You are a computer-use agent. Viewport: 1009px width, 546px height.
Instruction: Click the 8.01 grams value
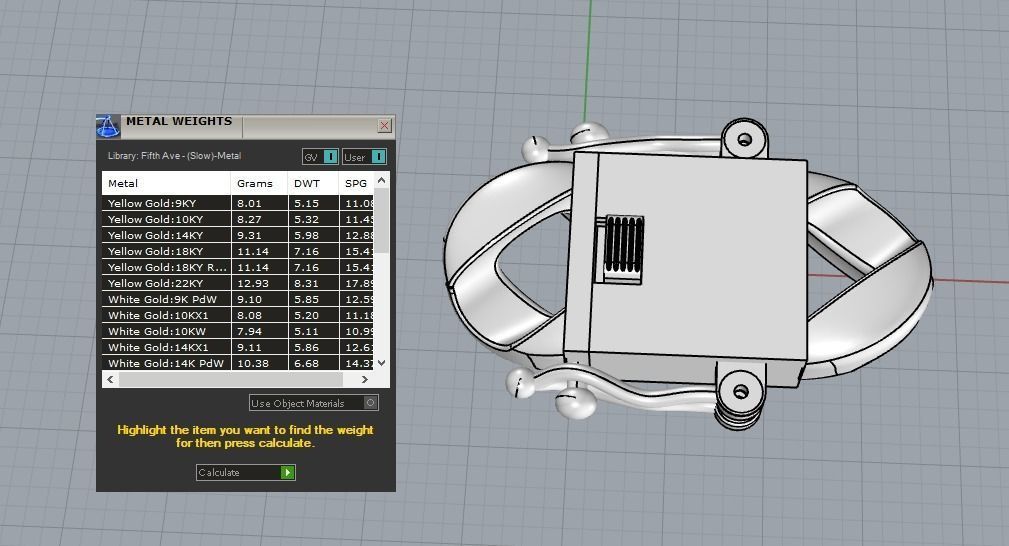250,203
